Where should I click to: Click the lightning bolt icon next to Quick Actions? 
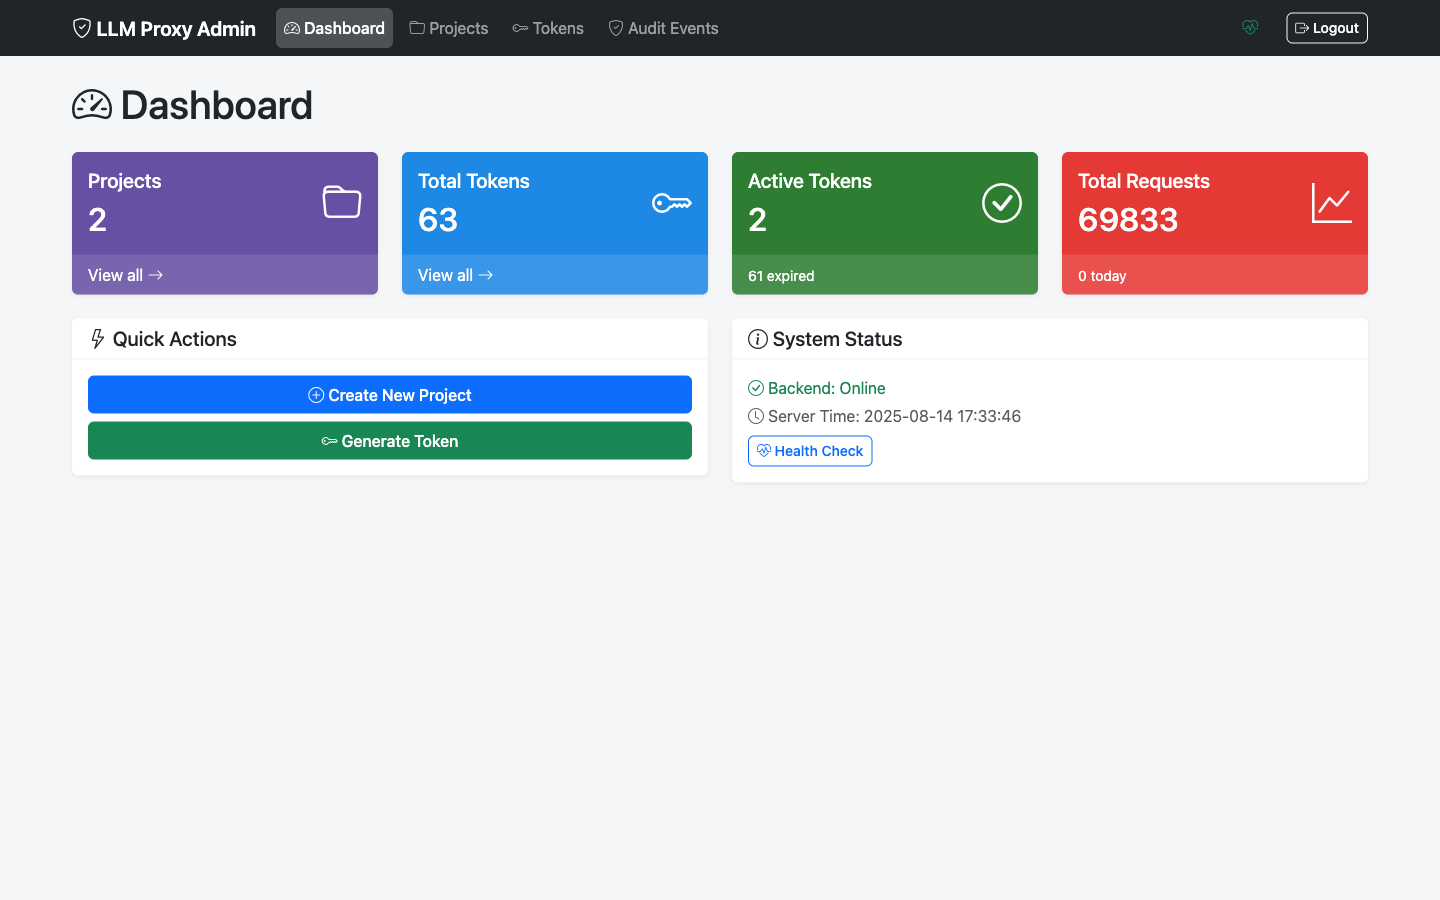[x=97, y=339]
